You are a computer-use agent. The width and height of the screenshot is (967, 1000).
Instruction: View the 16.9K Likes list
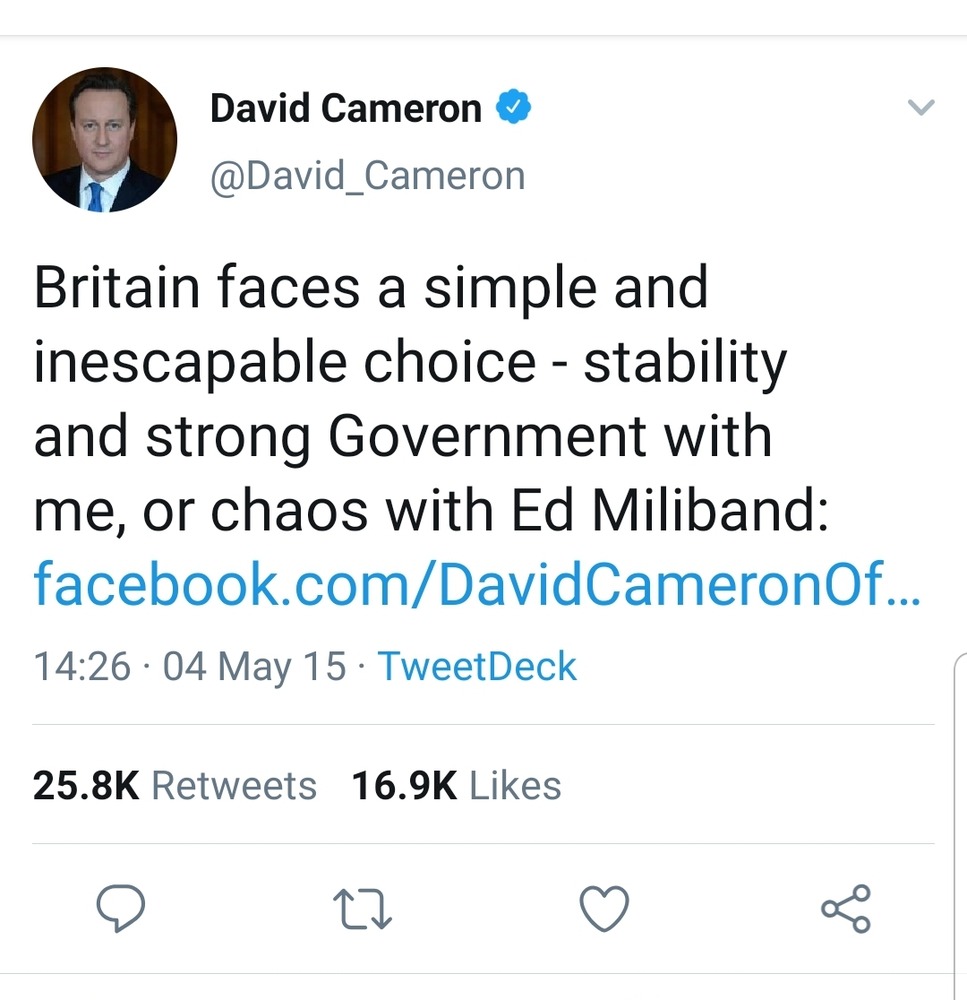point(456,785)
